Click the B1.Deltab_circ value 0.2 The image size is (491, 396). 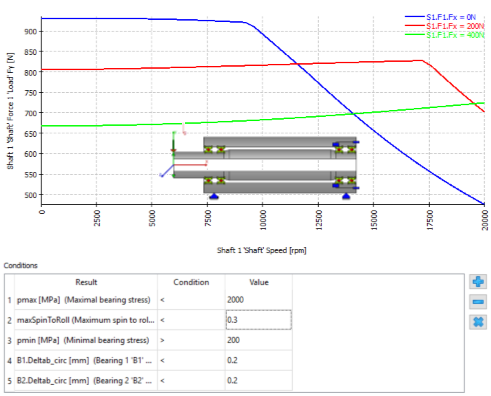click(259, 360)
